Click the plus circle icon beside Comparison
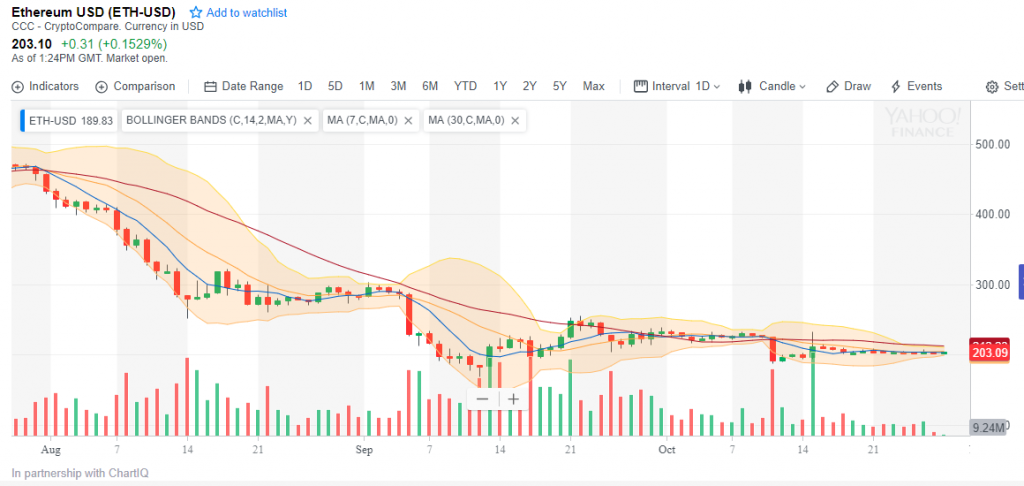Image resolution: width=1024 pixels, height=486 pixels. click(101, 87)
